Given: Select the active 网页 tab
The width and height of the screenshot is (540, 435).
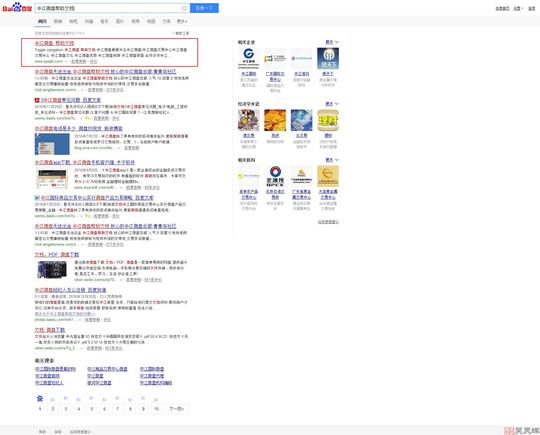Looking at the screenshot, I should point(42,21).
